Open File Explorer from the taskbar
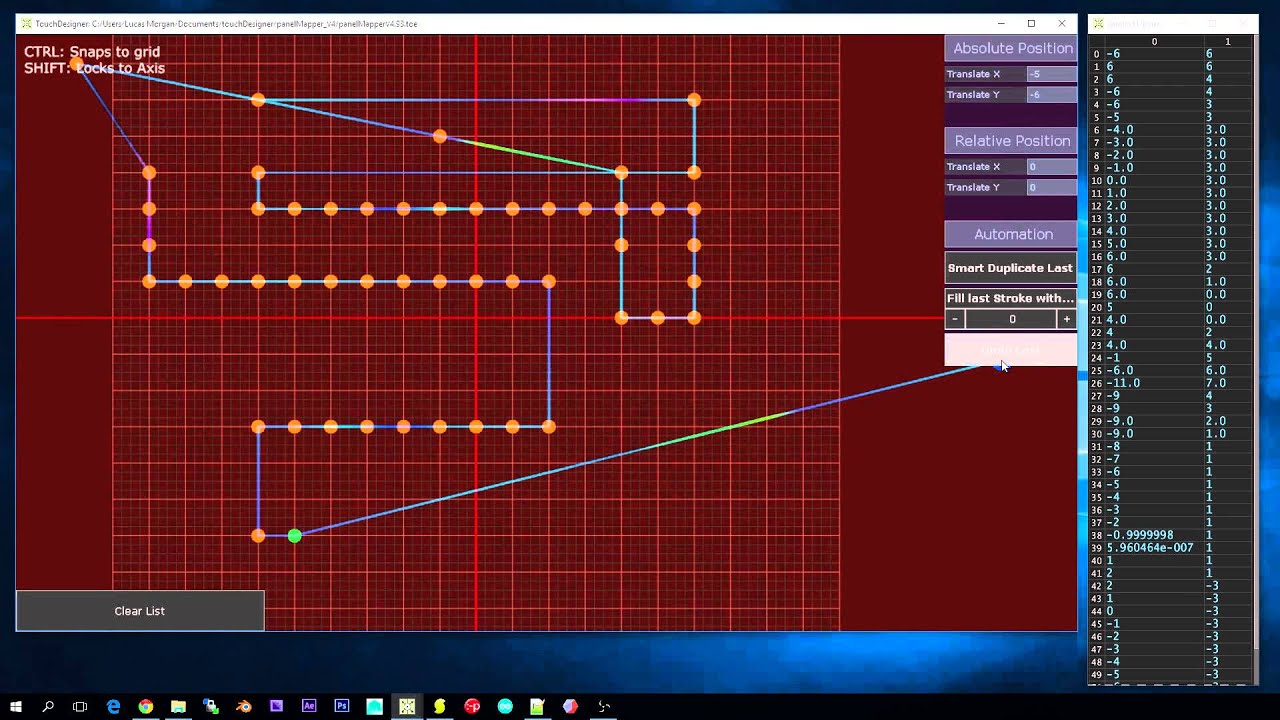Screen dimensions: 1280x720 178,706
